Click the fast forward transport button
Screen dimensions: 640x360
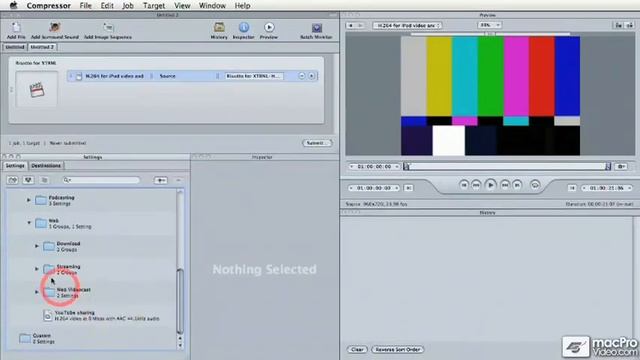coord(505,185)
